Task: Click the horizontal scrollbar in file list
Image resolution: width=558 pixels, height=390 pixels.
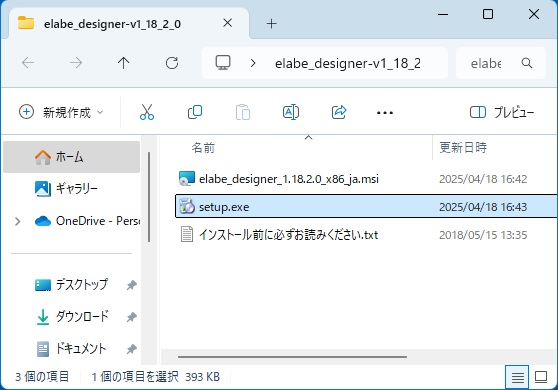Action: [x=292, y=357]
